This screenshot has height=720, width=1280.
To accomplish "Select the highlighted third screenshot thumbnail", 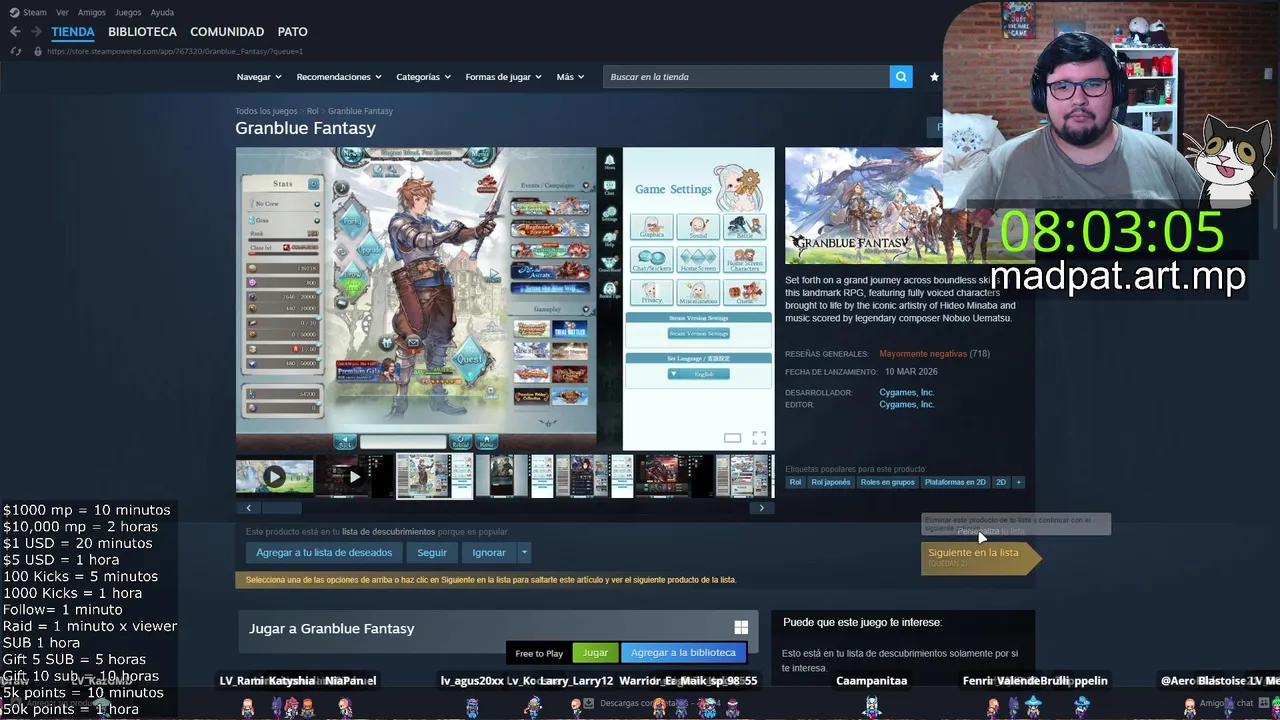I will [x=434, y=476].
